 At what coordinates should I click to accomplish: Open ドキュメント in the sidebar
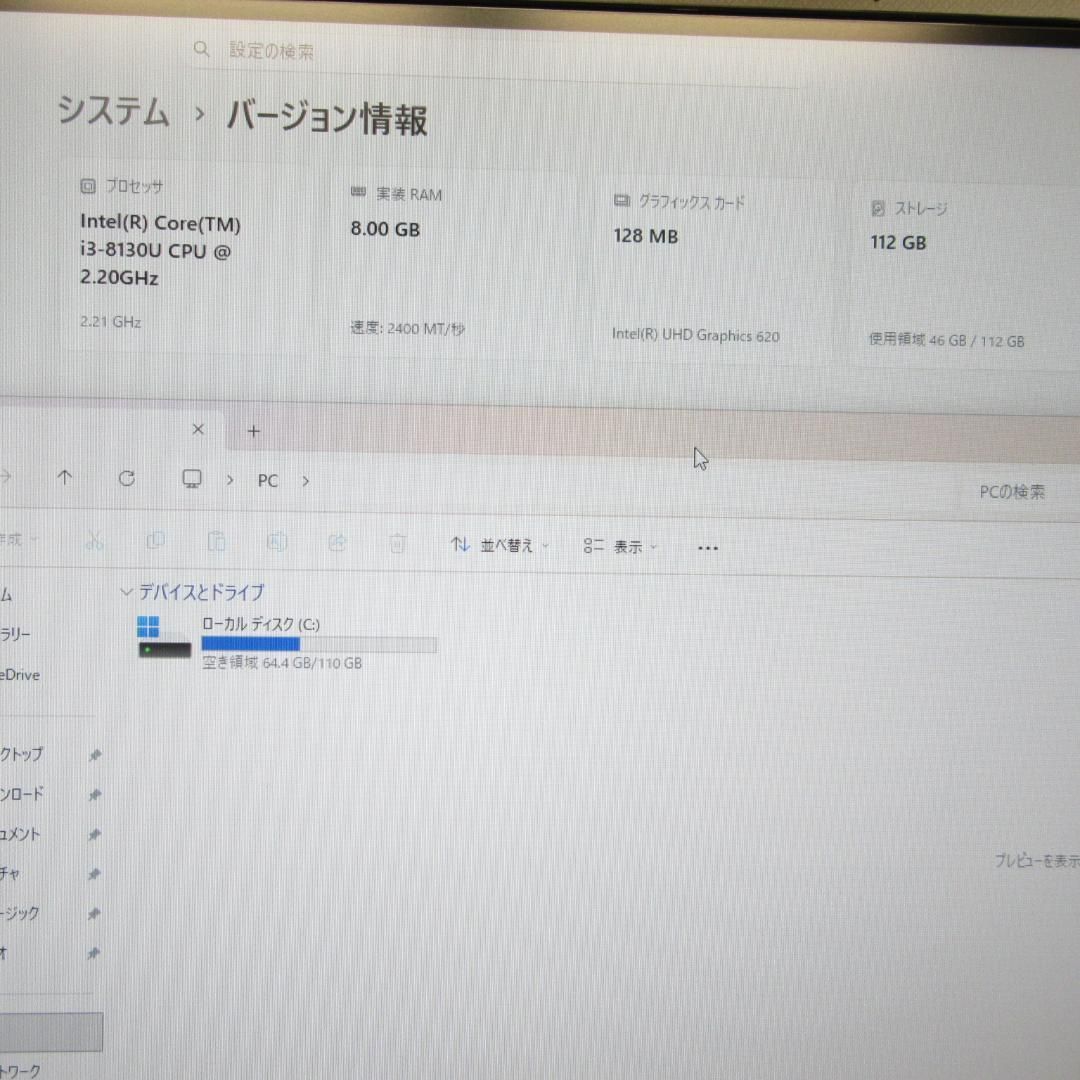point(20,834)
